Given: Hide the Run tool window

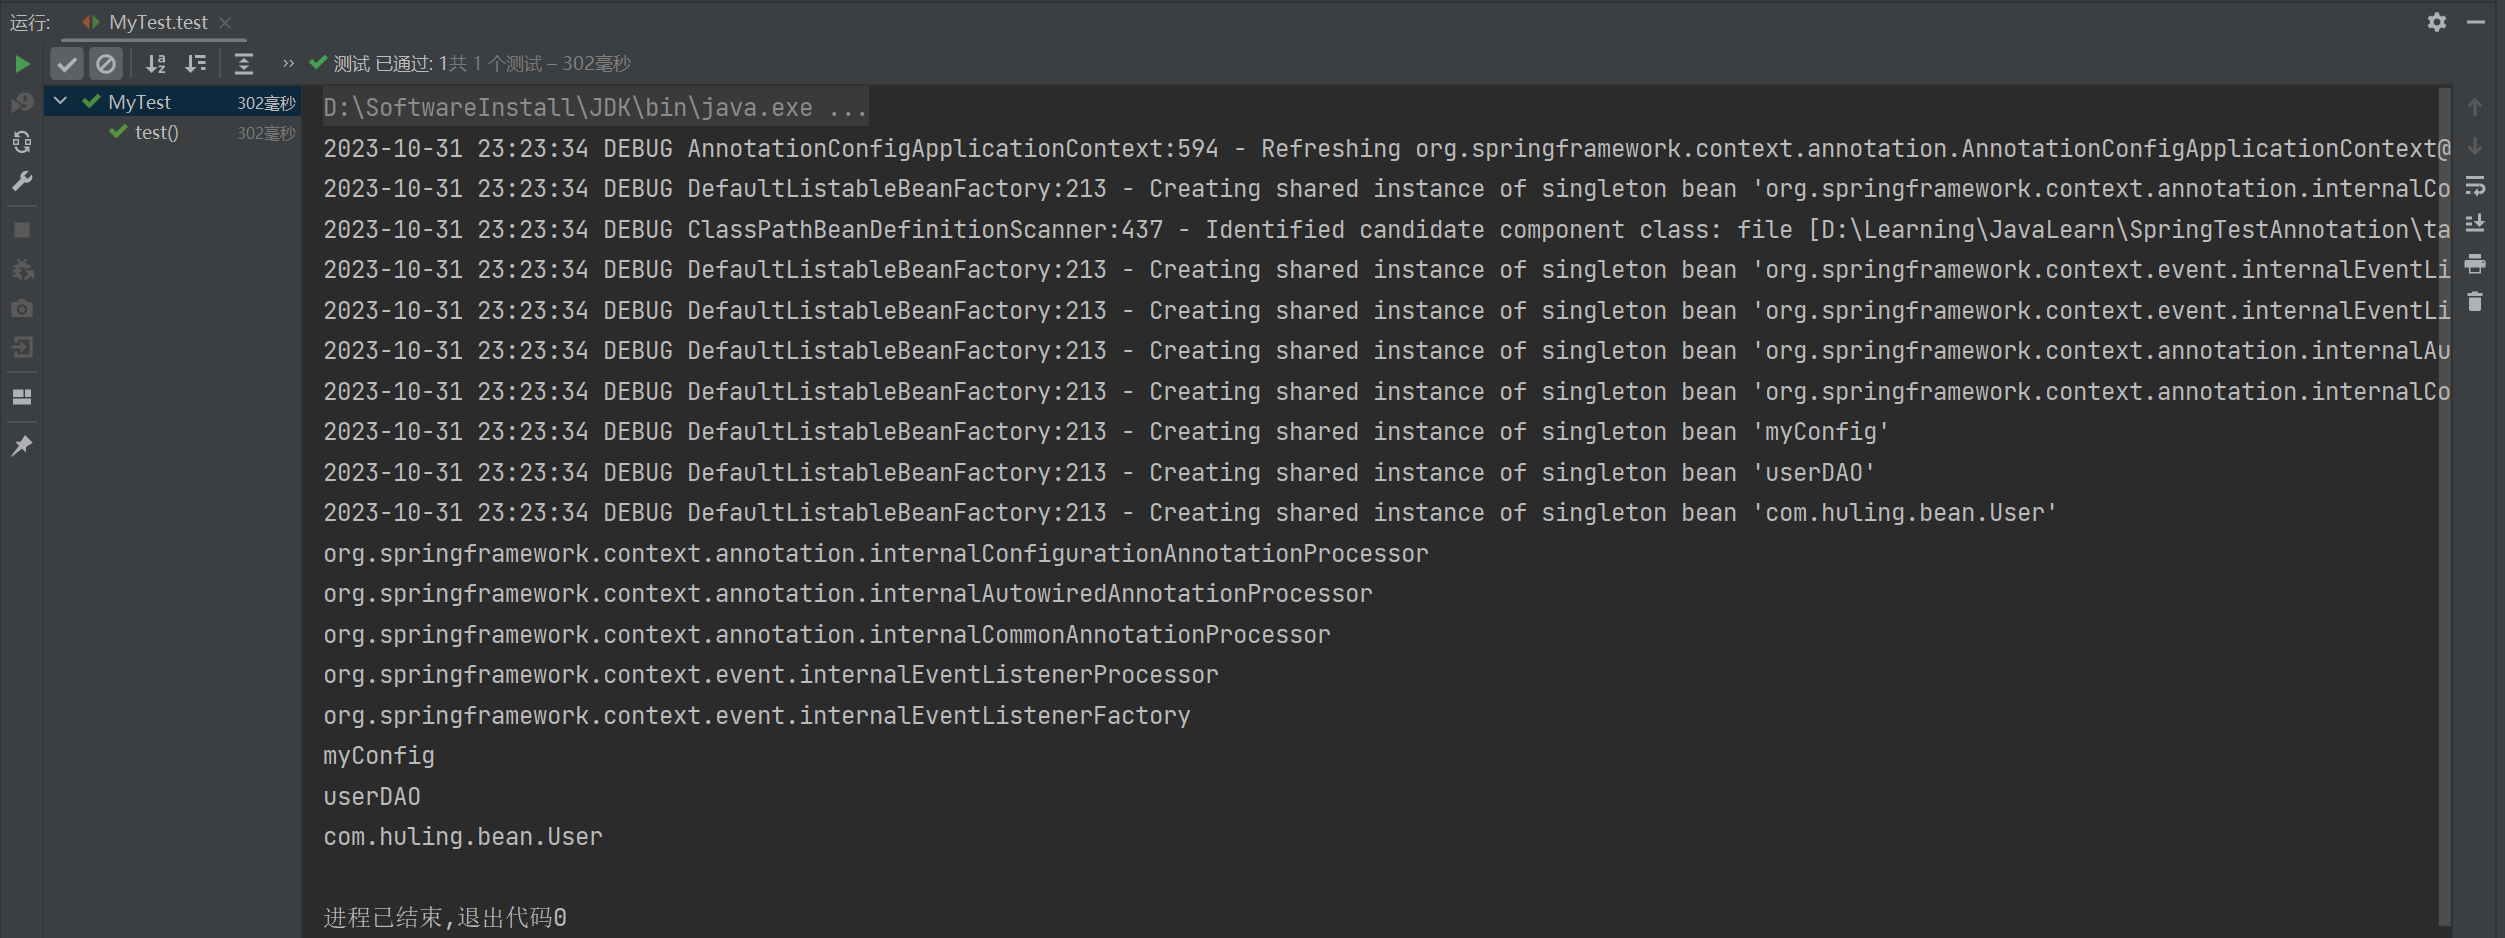Looking at the screenshot, I should pos(2476,22).
